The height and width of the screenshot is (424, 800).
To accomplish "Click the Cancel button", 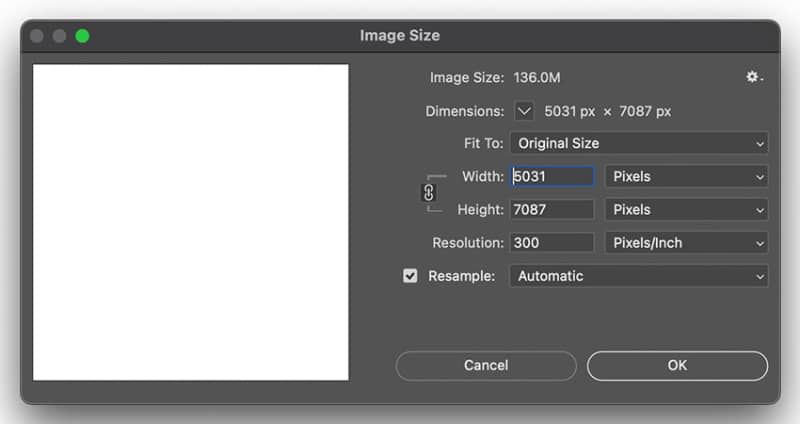I will (x=486, y=365).
